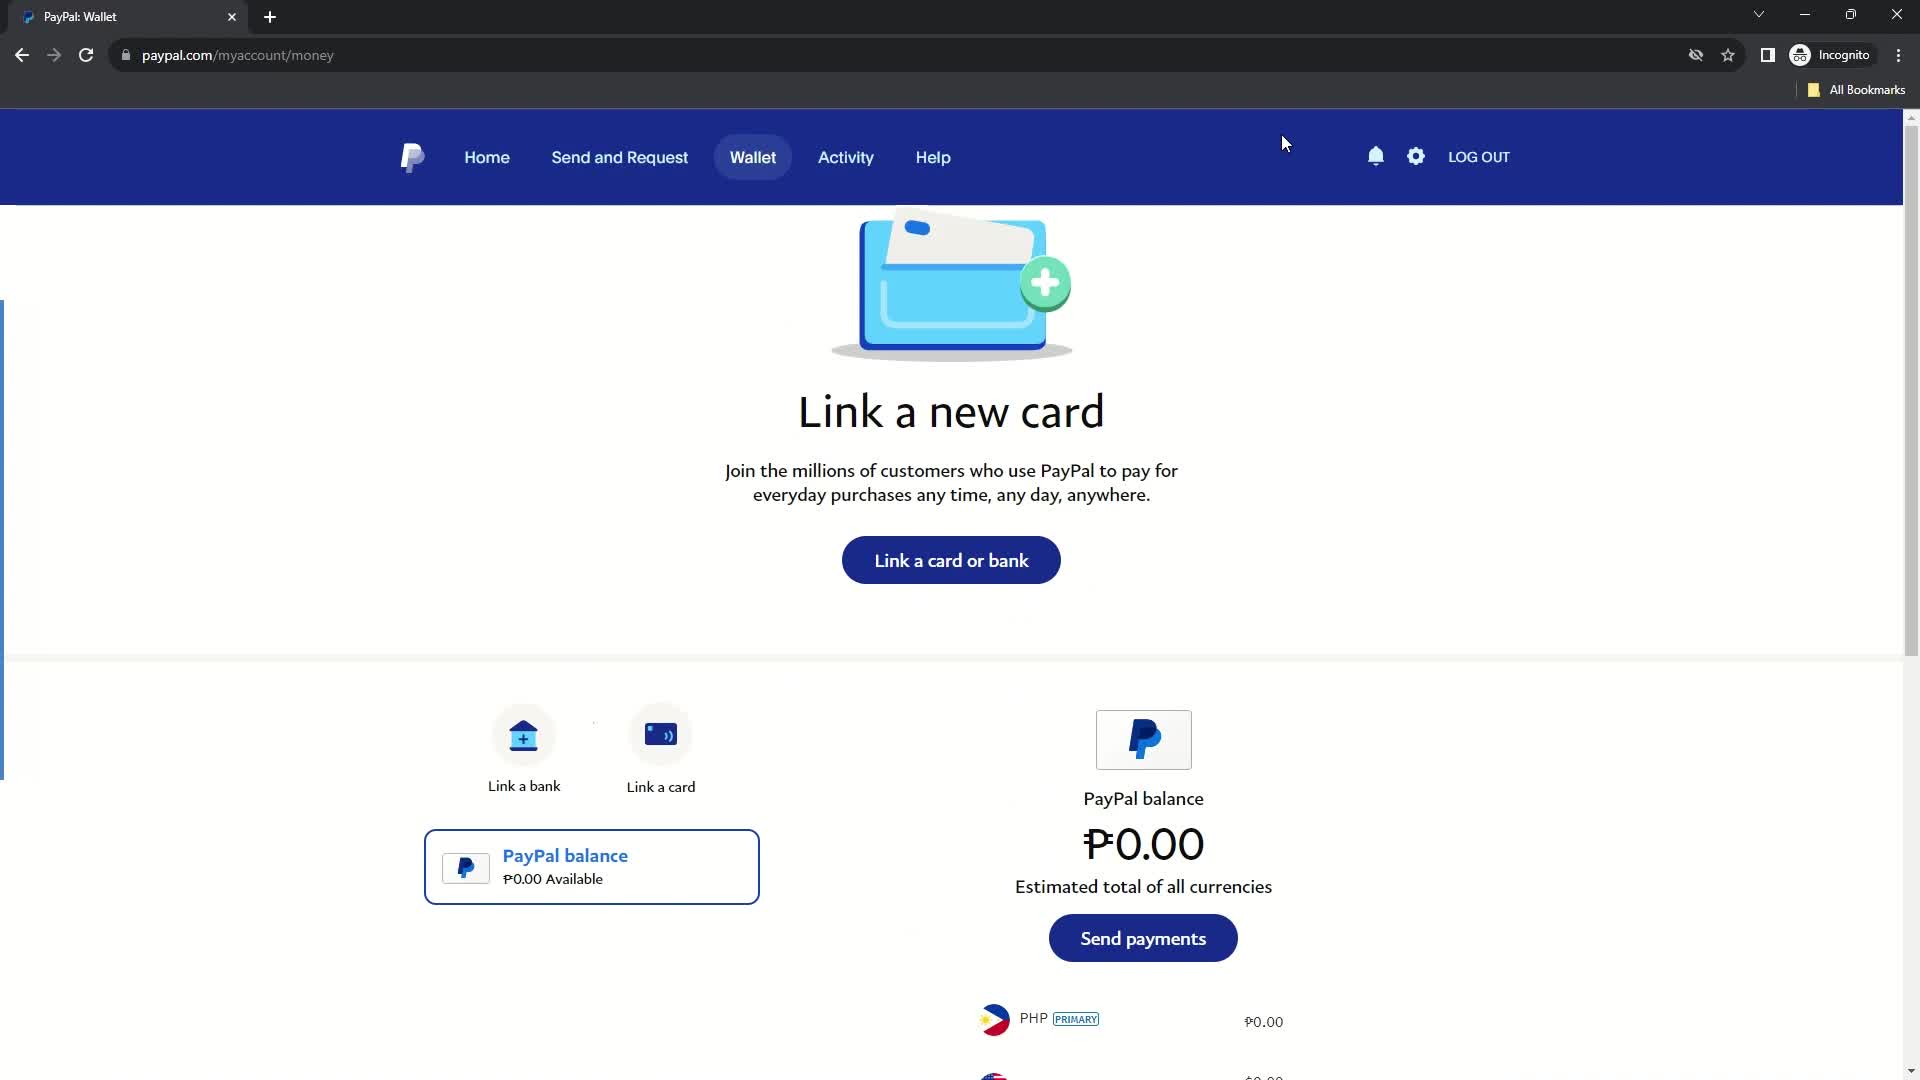Click the Link a card or bank button
1920x1080 pixels.
coord(951,559)
